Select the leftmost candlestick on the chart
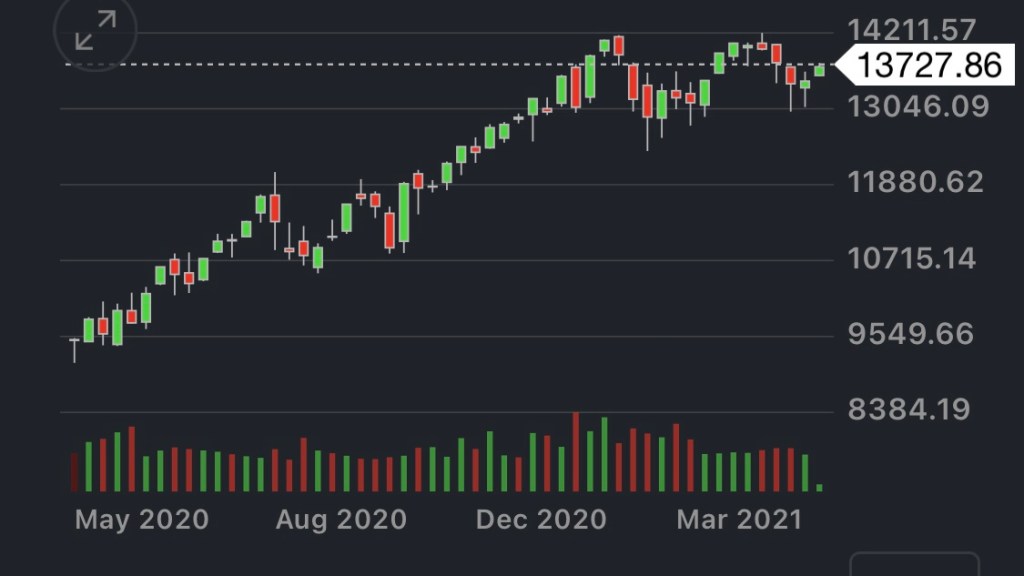The height and width of the screenshot is (576, 1024). coord(74,346)
